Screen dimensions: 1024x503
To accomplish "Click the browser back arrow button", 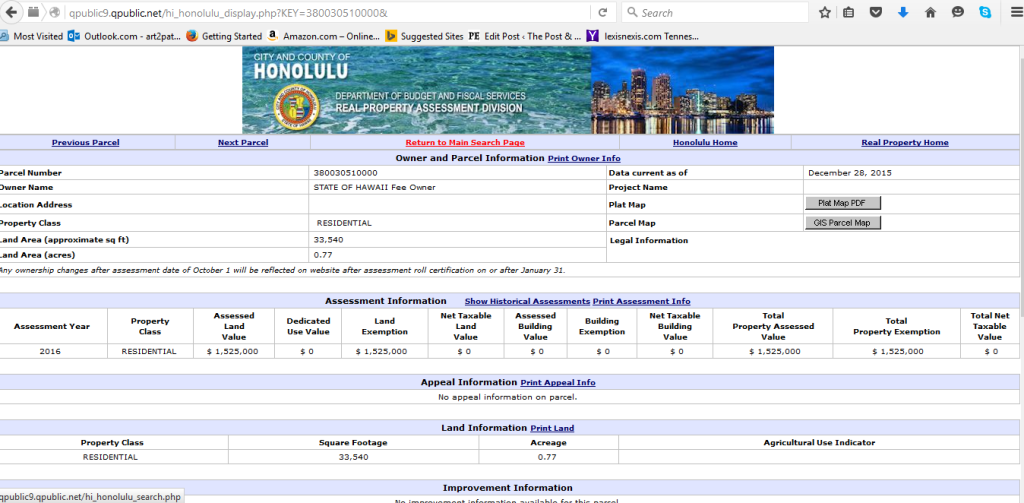I will pyautogui.click(x=13, y=13).
